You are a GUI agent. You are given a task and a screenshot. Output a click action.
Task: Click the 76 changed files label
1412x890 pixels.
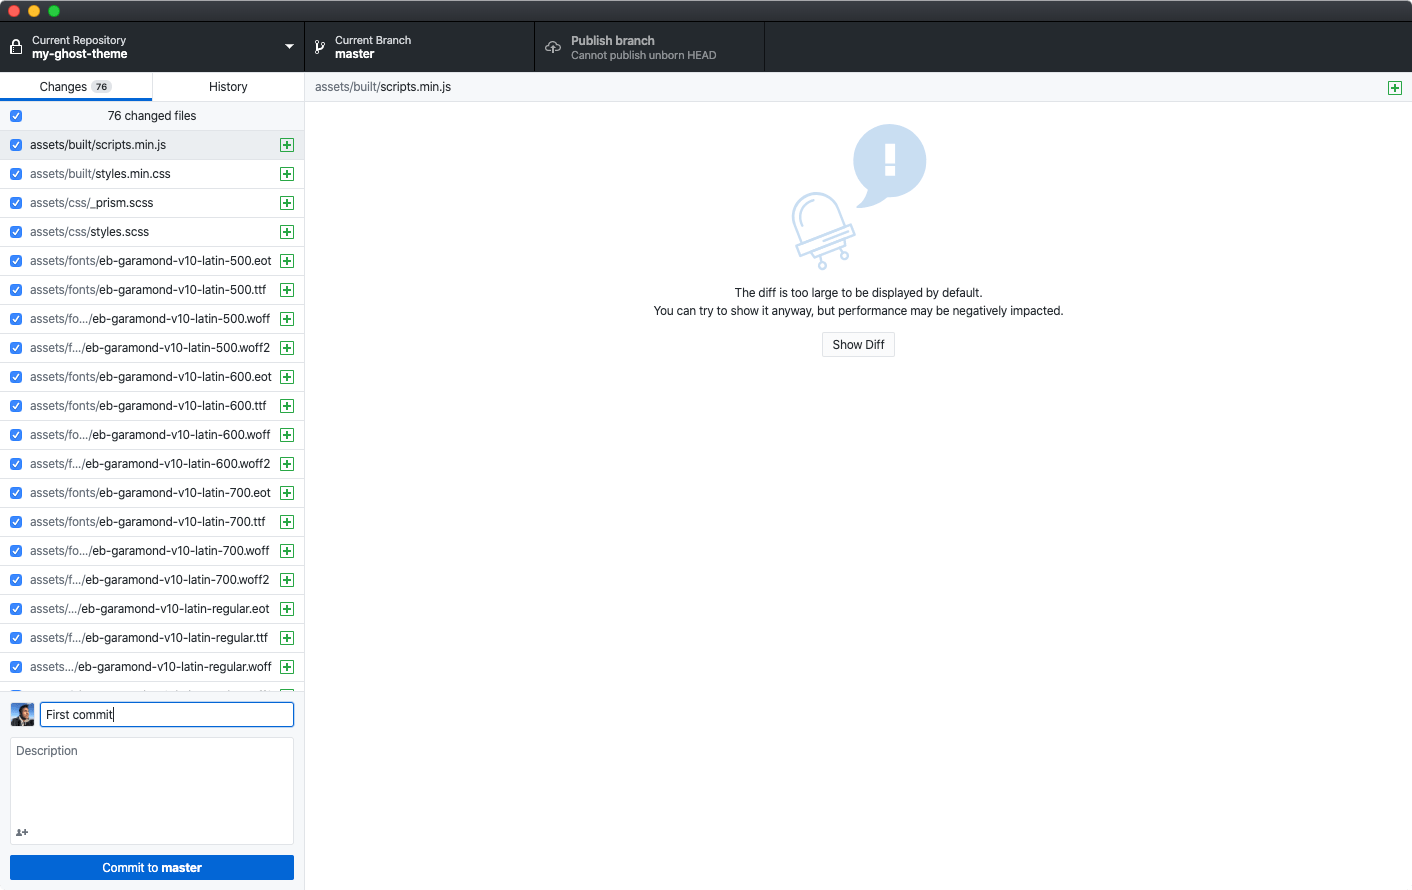click(x=152, y=116)
